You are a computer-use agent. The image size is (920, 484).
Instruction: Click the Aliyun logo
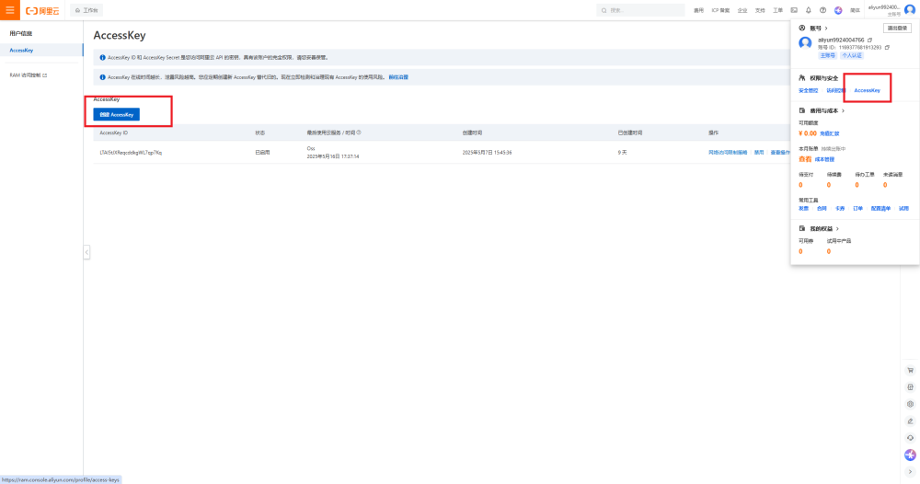(44, 10)
